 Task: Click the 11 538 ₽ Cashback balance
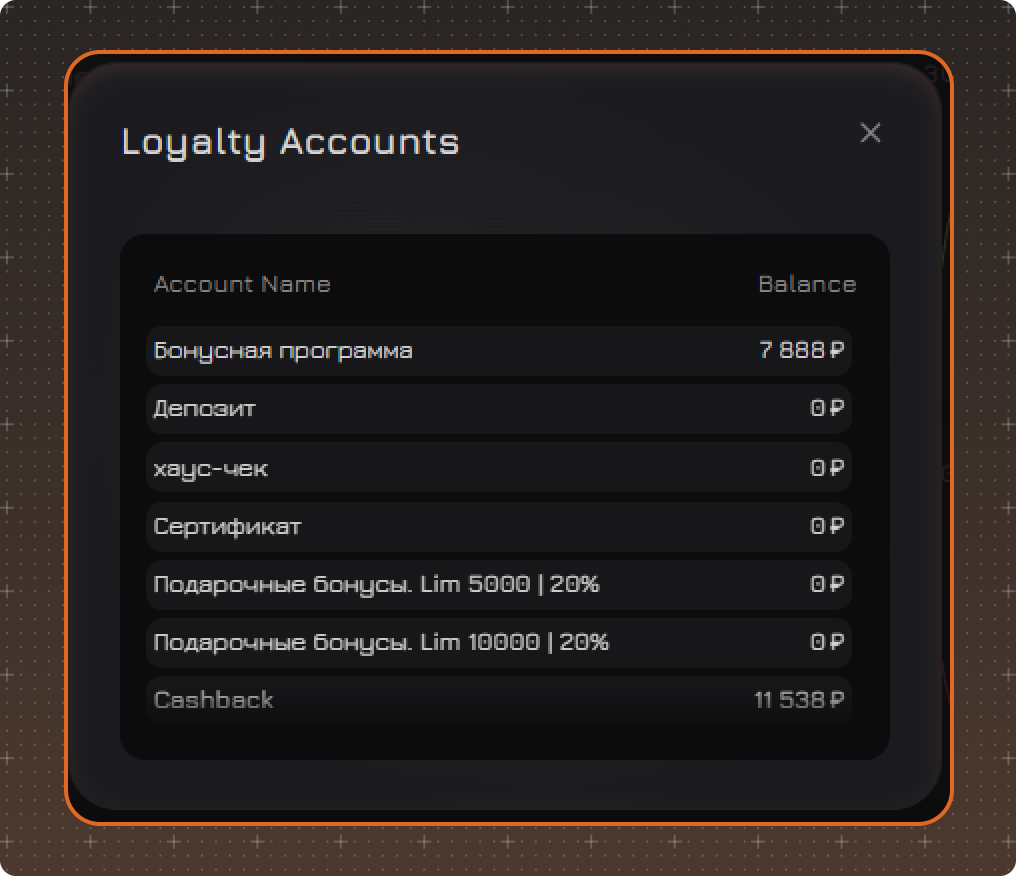800,700
